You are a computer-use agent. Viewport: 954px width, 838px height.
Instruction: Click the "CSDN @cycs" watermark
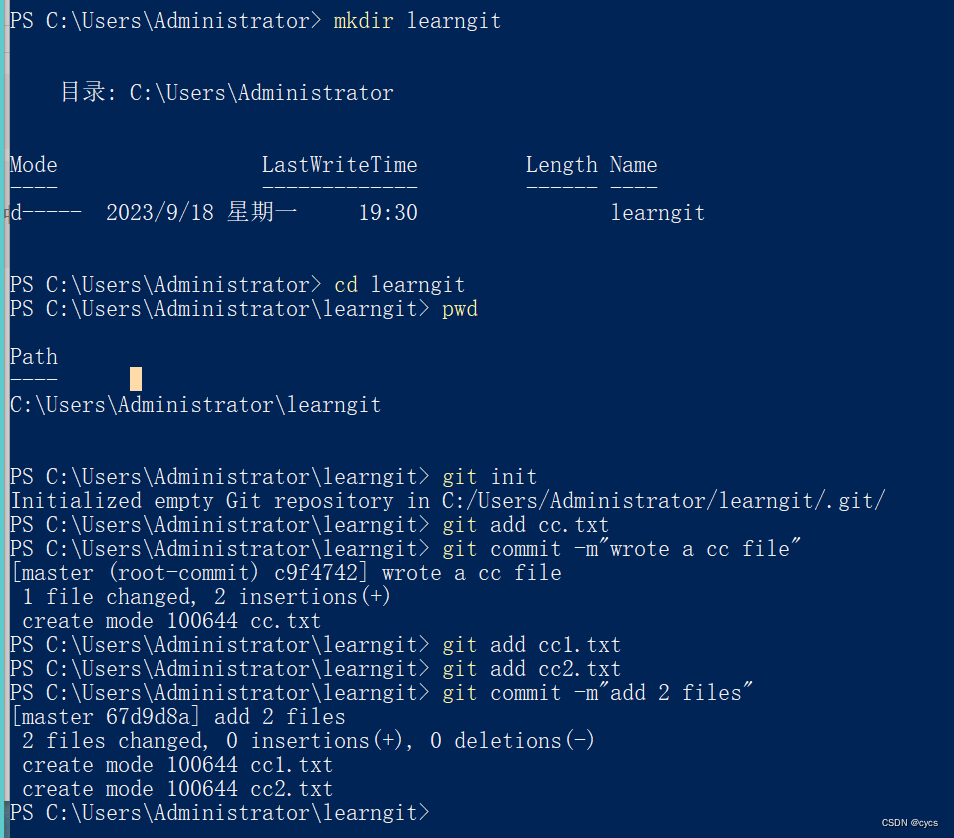(909, 823)
